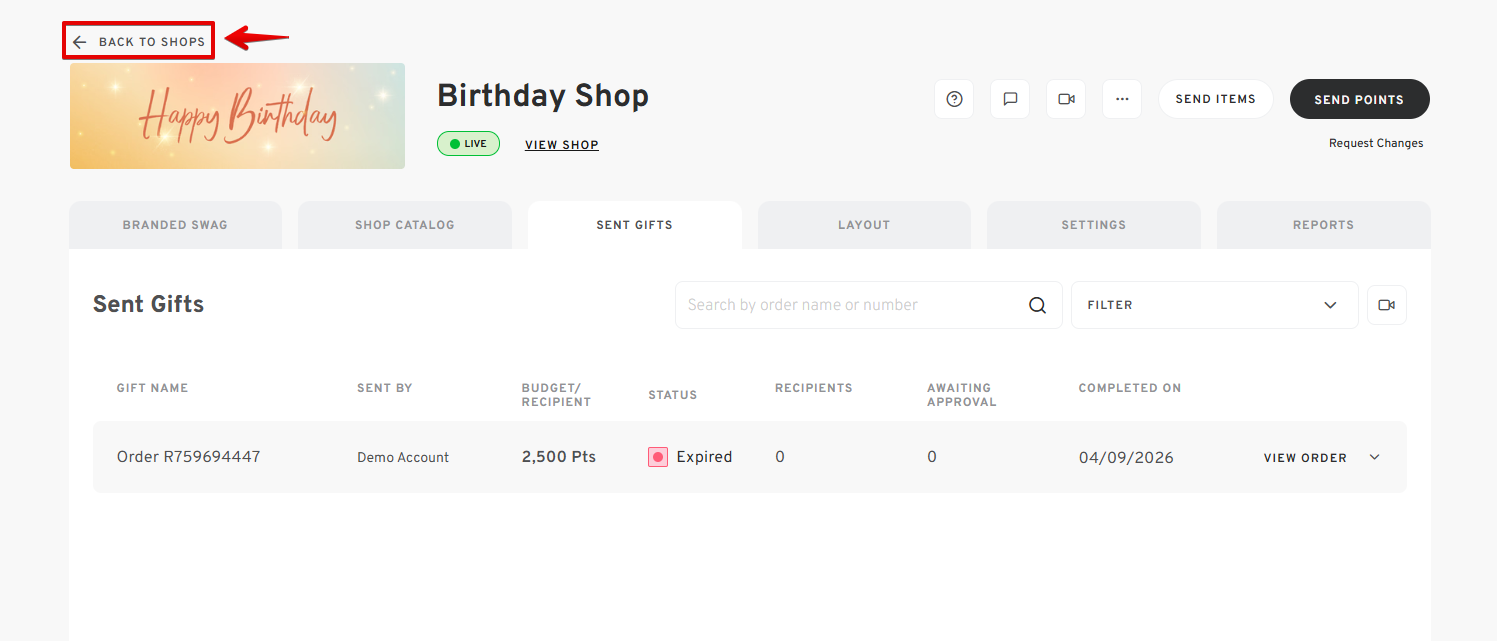Open the chat message icon

[1010, 99]
